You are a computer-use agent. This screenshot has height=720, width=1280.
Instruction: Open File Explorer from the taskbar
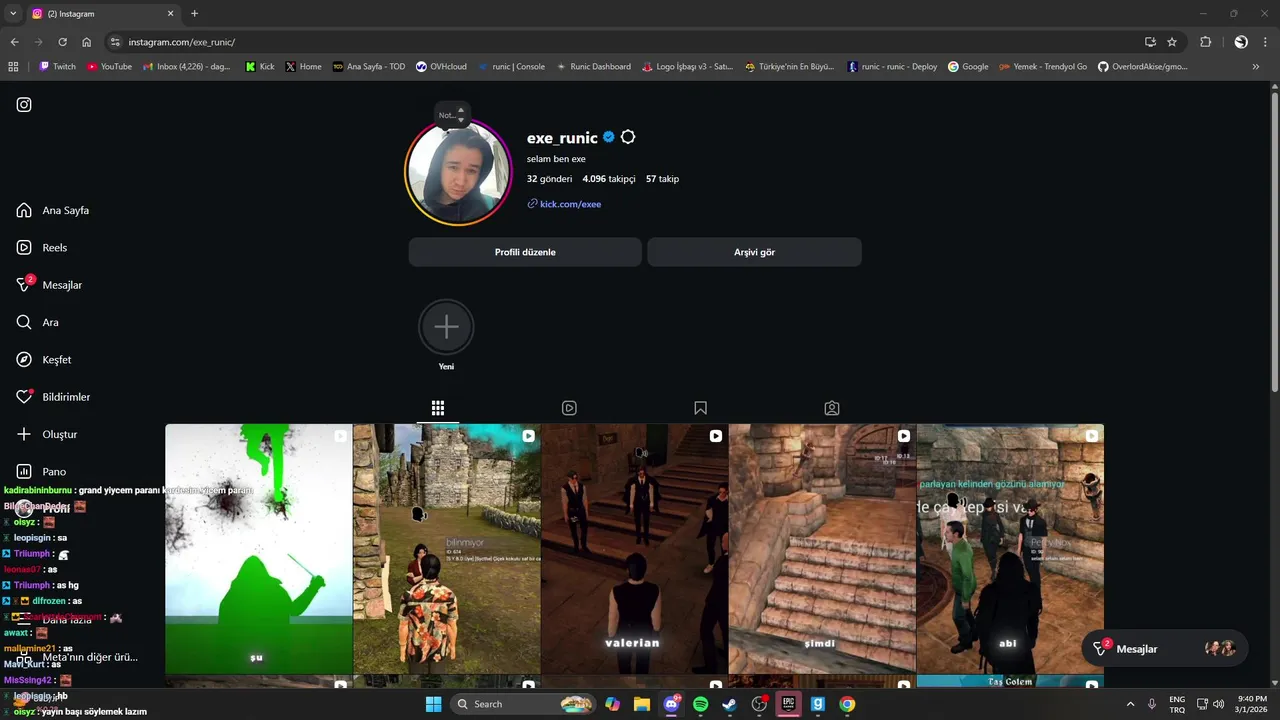pos(642,704)
